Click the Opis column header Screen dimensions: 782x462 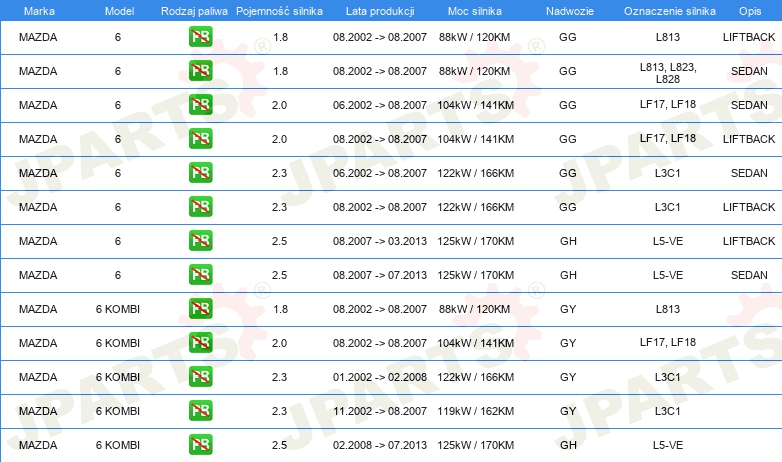[750, 11]
